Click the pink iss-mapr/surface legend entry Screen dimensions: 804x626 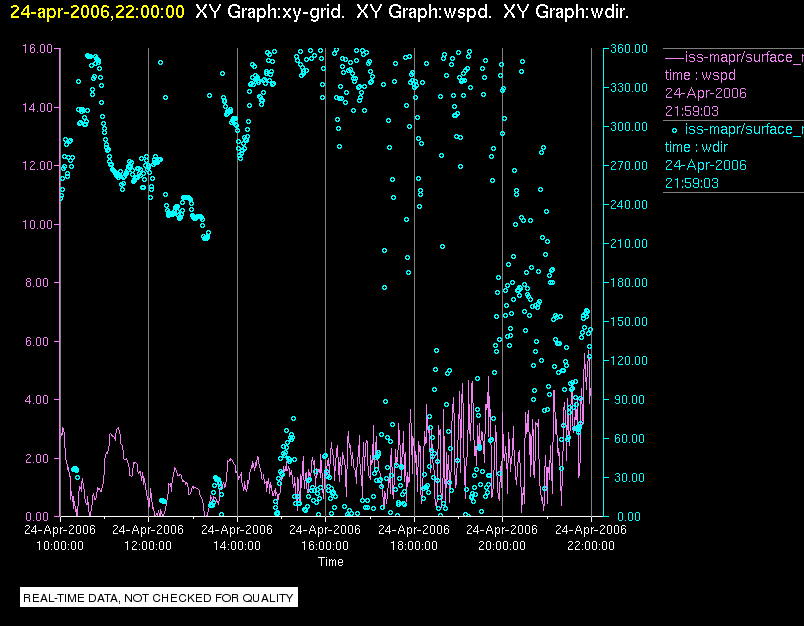coord(743,57)
